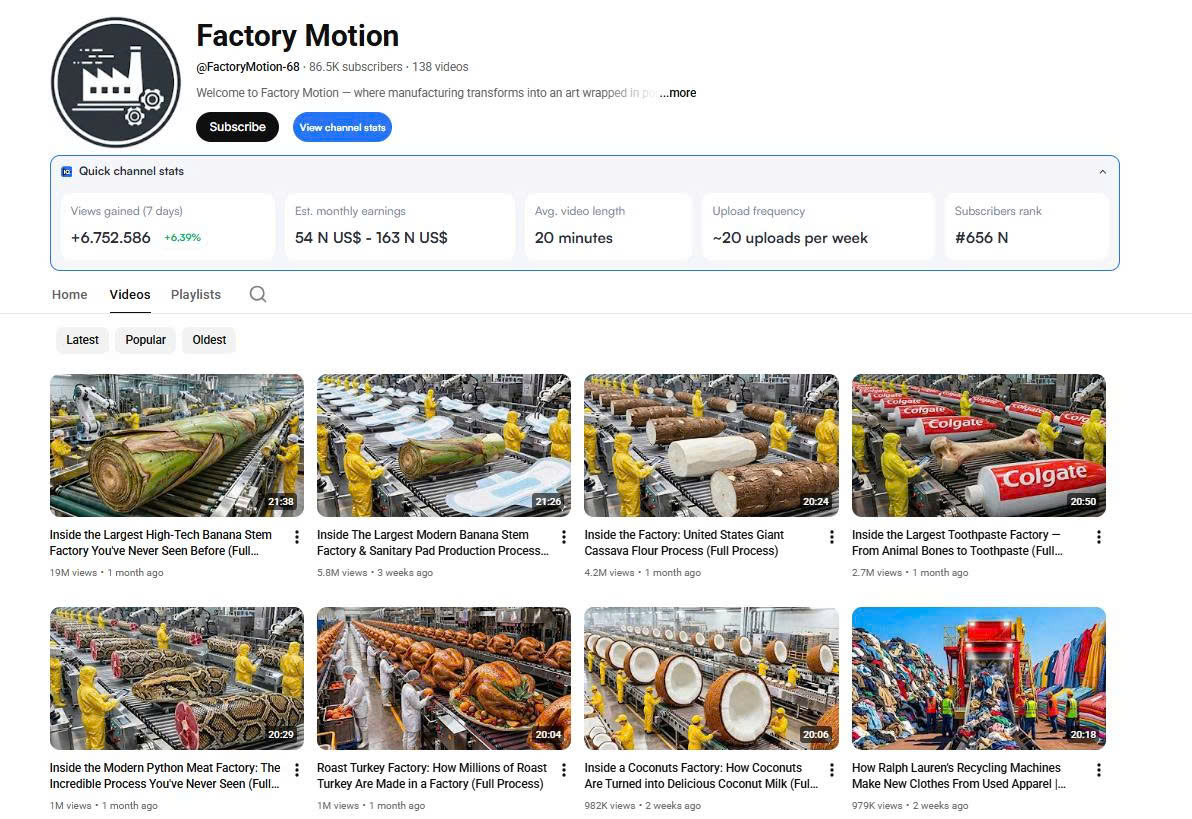Select the Popular sort filter
The width and height of the screenshot is (1192, 819).
[145, 340]
